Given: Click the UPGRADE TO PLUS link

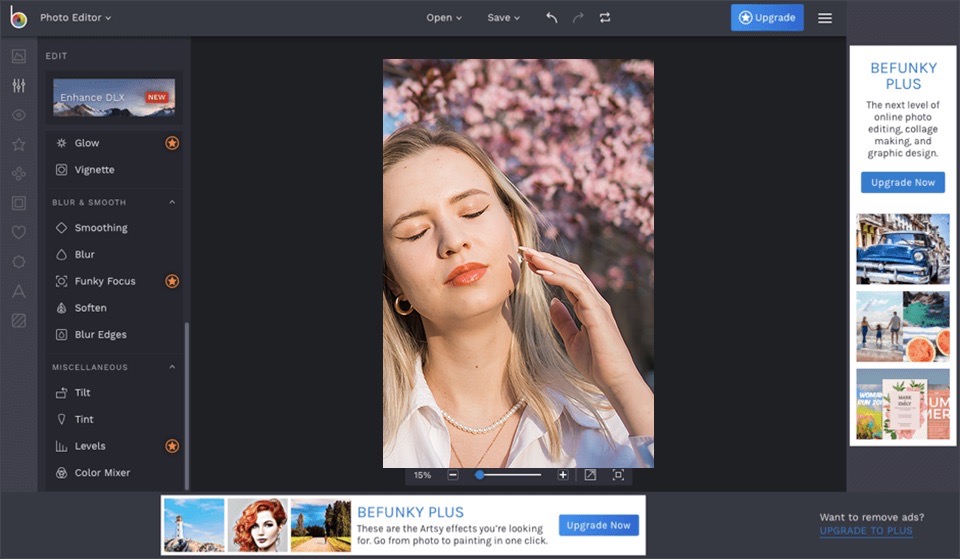Looking at the screenshot, I should 866,531.
